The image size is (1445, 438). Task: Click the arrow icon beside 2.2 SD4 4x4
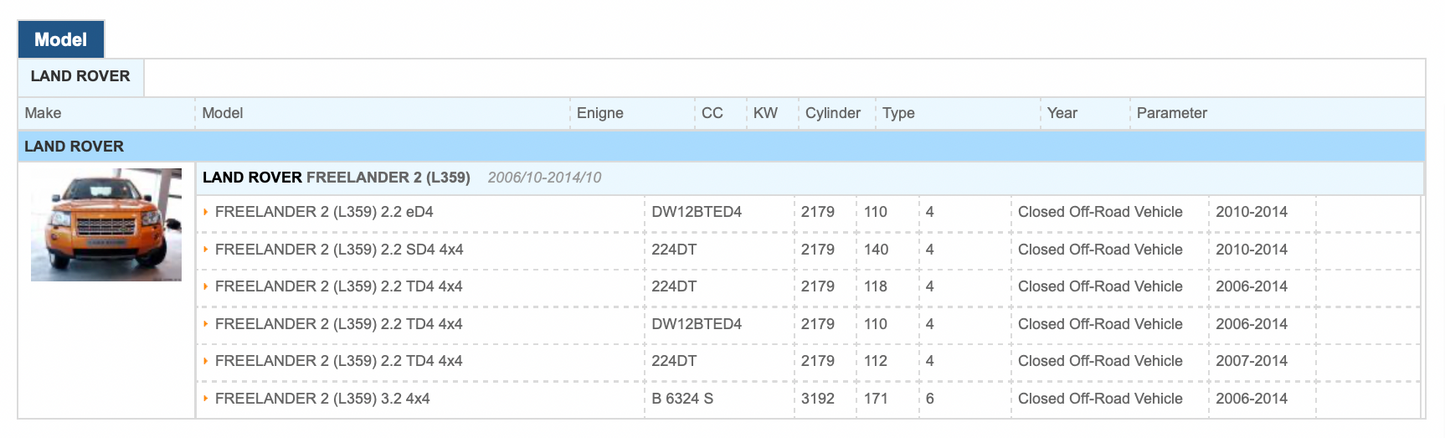coord(206,249)
